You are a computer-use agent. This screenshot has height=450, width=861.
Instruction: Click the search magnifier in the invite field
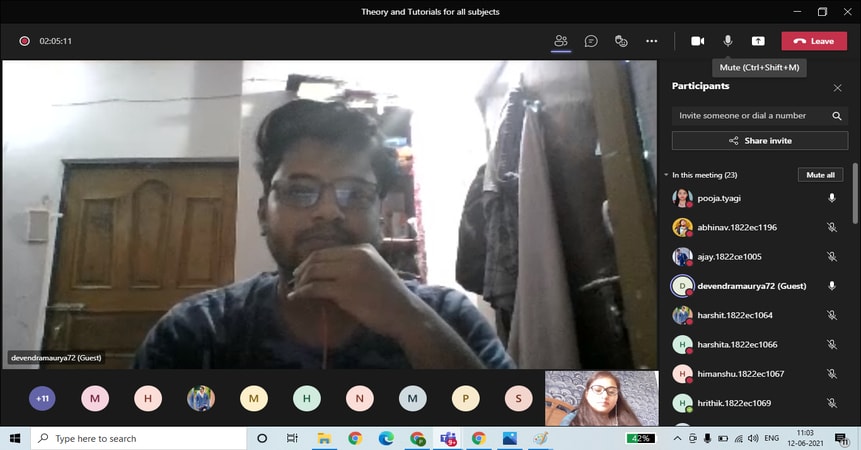837,116
